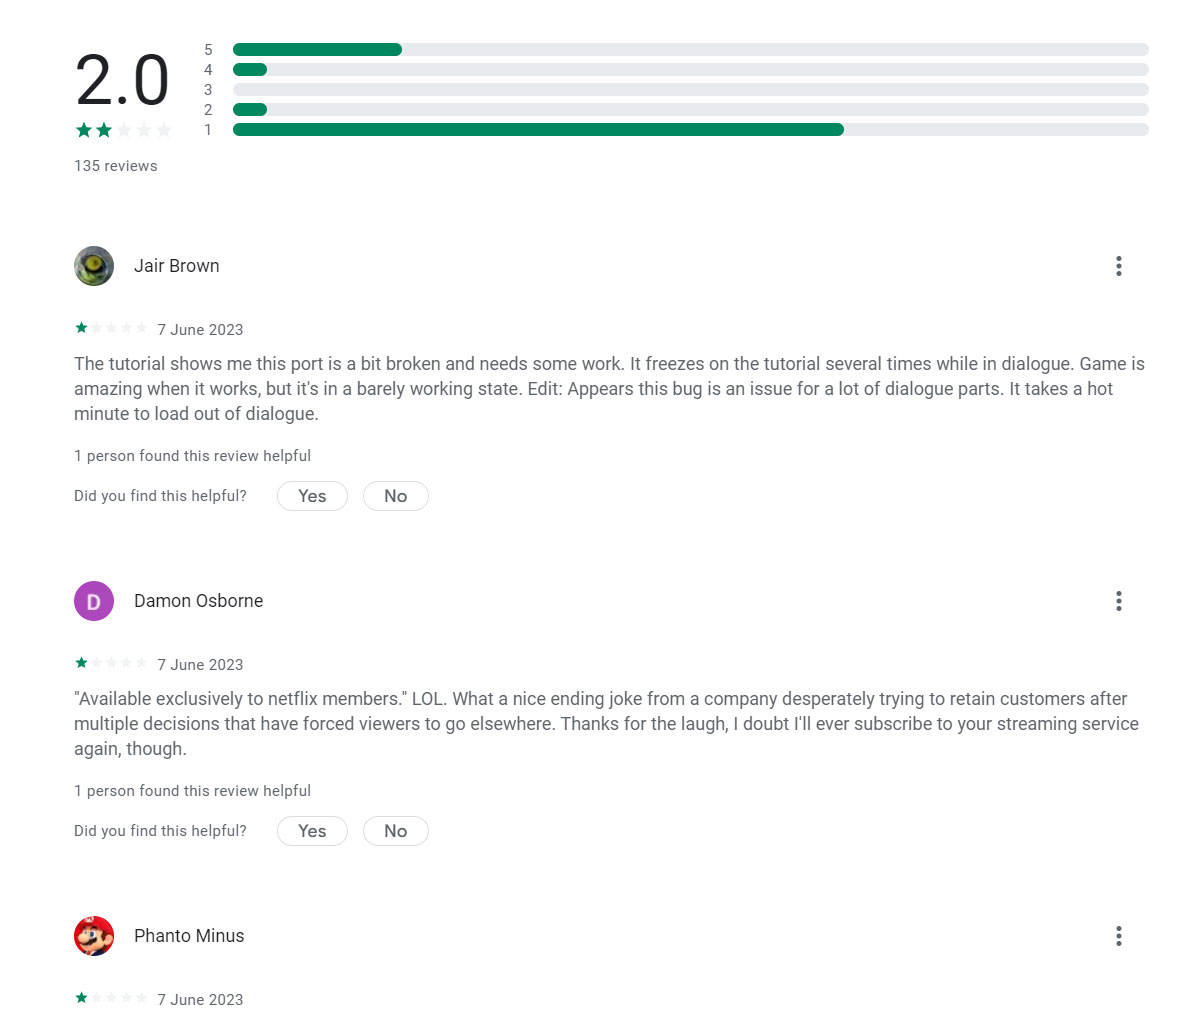This screenshot has width=1200, height=1021.
Task: Click the overall two-star rating icons
Action: (x=124, y=130)
